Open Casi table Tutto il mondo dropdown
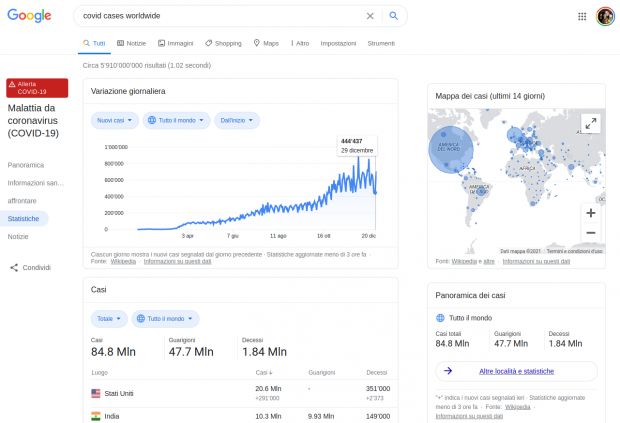 click(165, 319)
